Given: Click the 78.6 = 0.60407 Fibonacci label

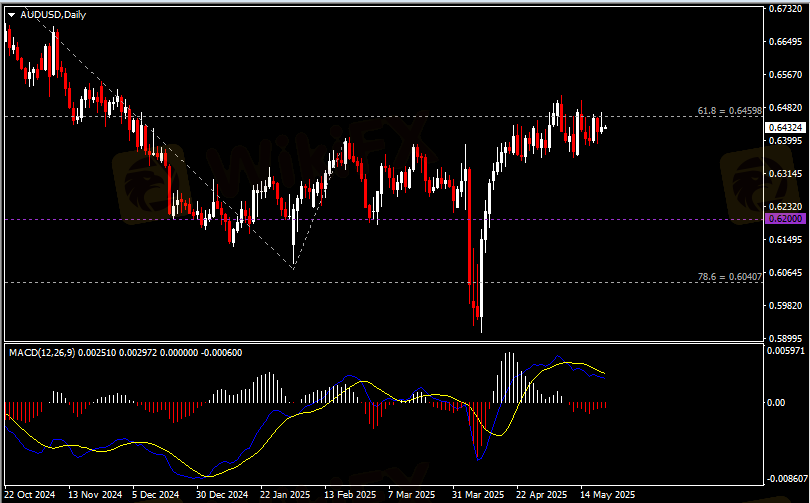Looking at the screenshot, I should coord(730,275).
